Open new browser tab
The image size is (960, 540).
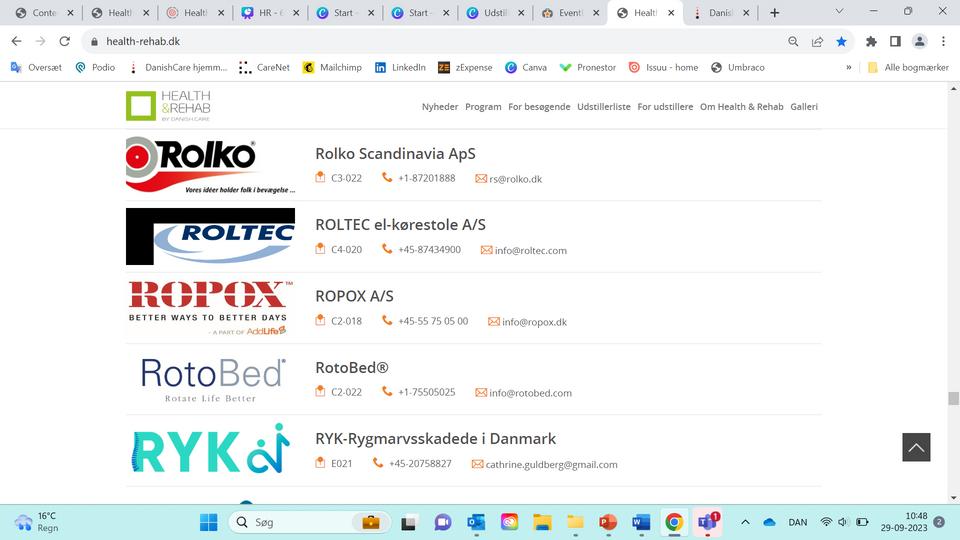pos(774,12)
